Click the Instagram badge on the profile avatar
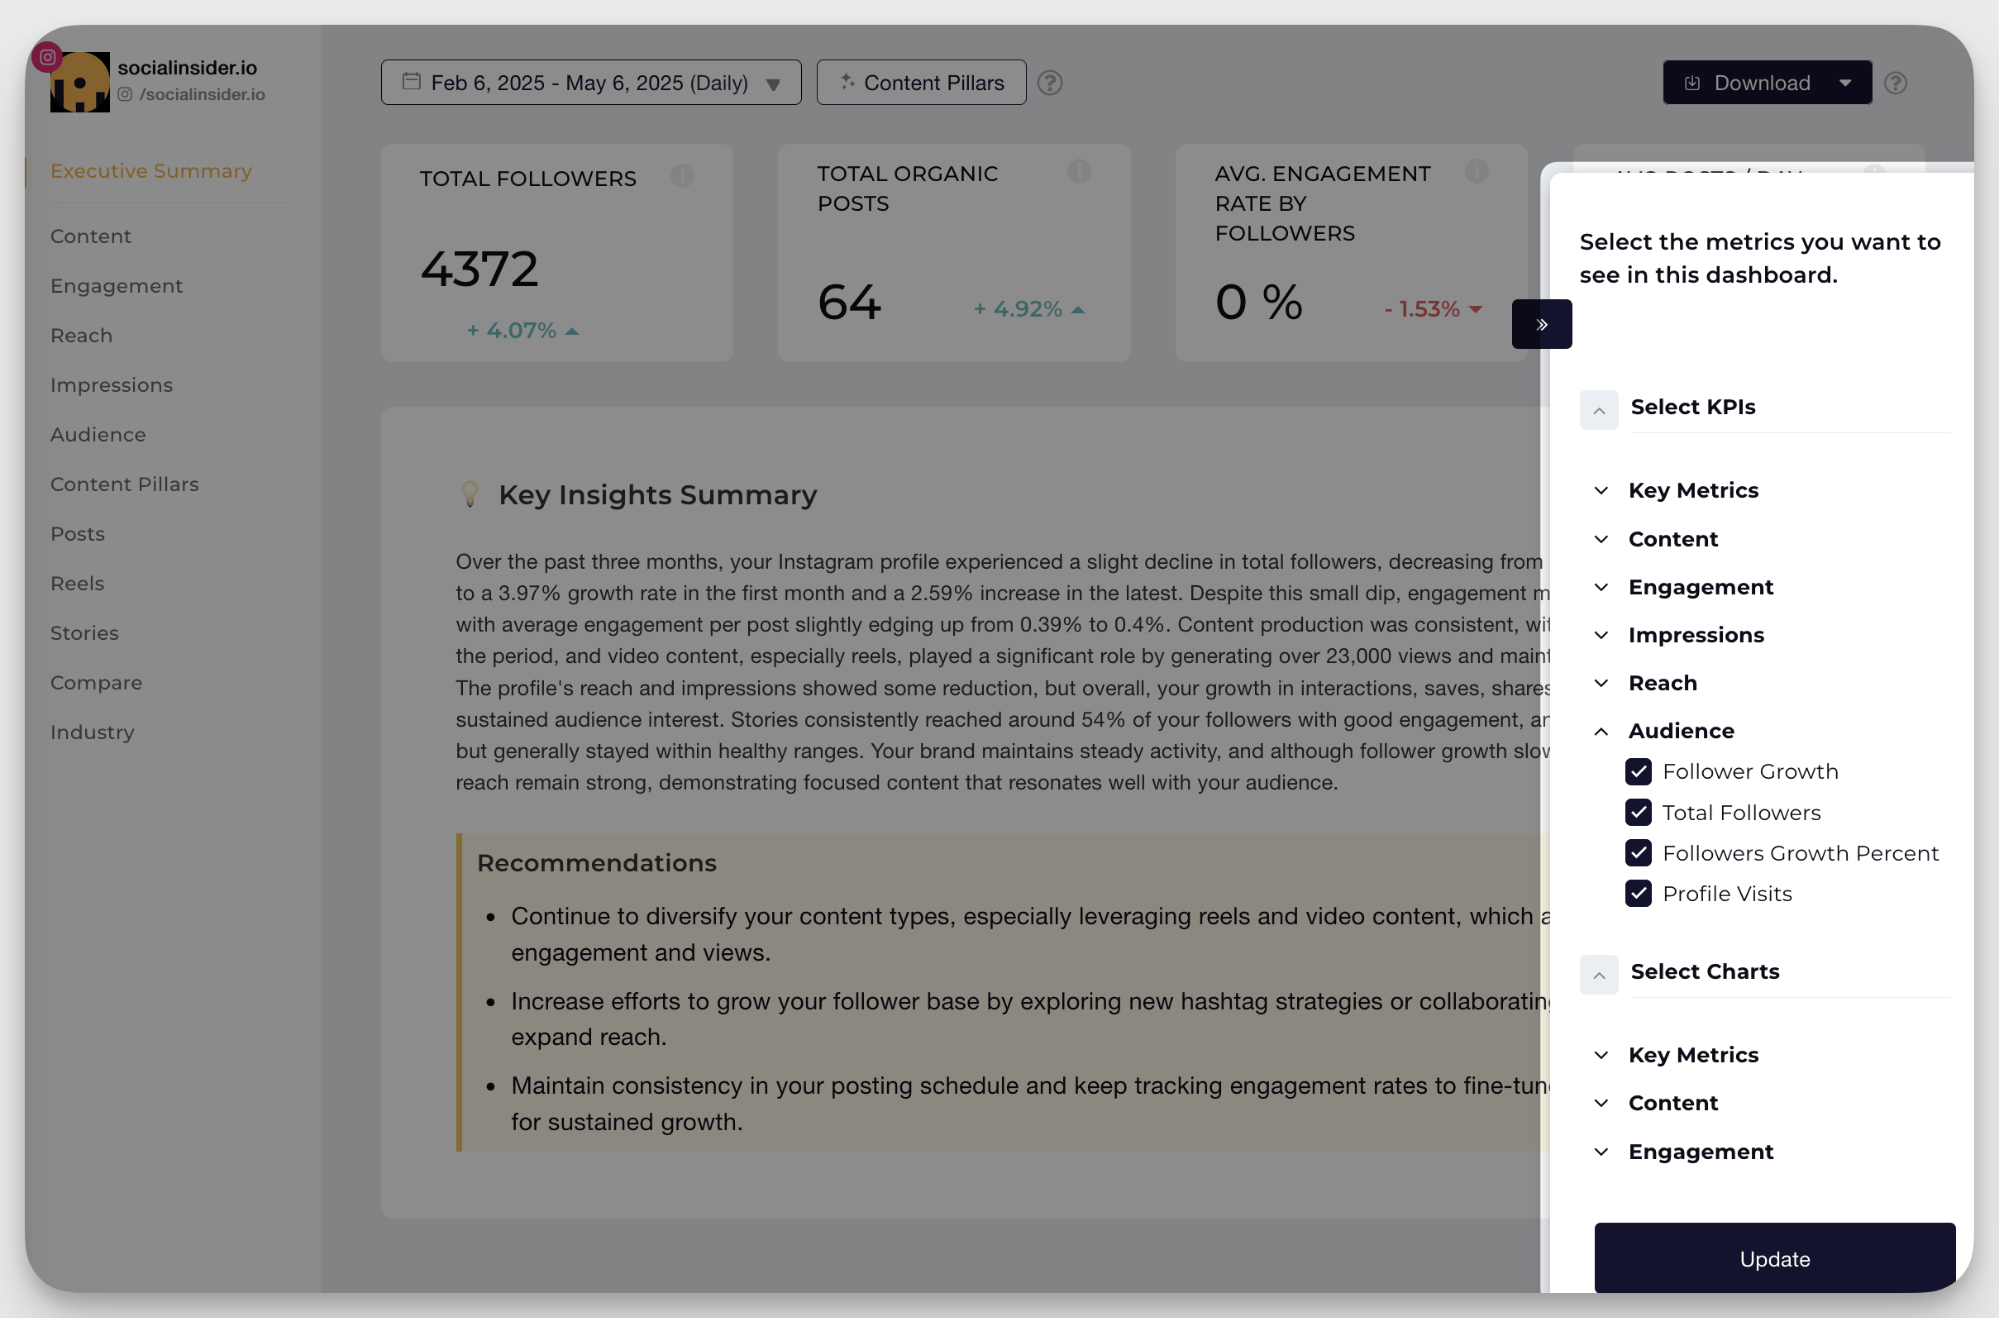1999x1318 pixels. click(x=46, y=57)
